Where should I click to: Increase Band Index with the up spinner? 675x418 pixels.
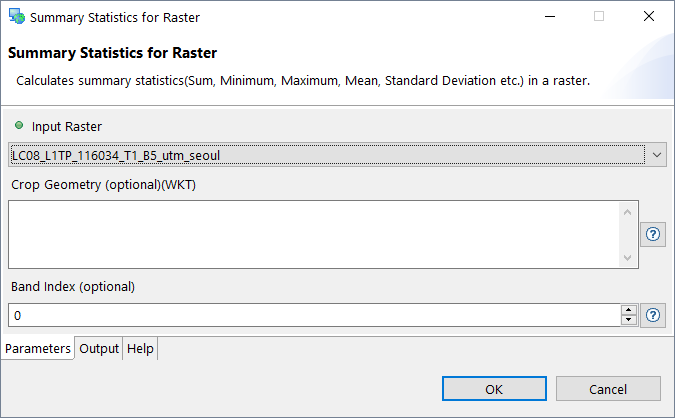click(x=628, y=310)
